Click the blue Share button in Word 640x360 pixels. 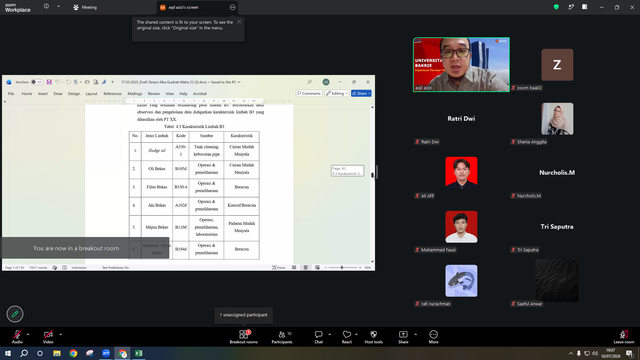click(x=361, y=93)
